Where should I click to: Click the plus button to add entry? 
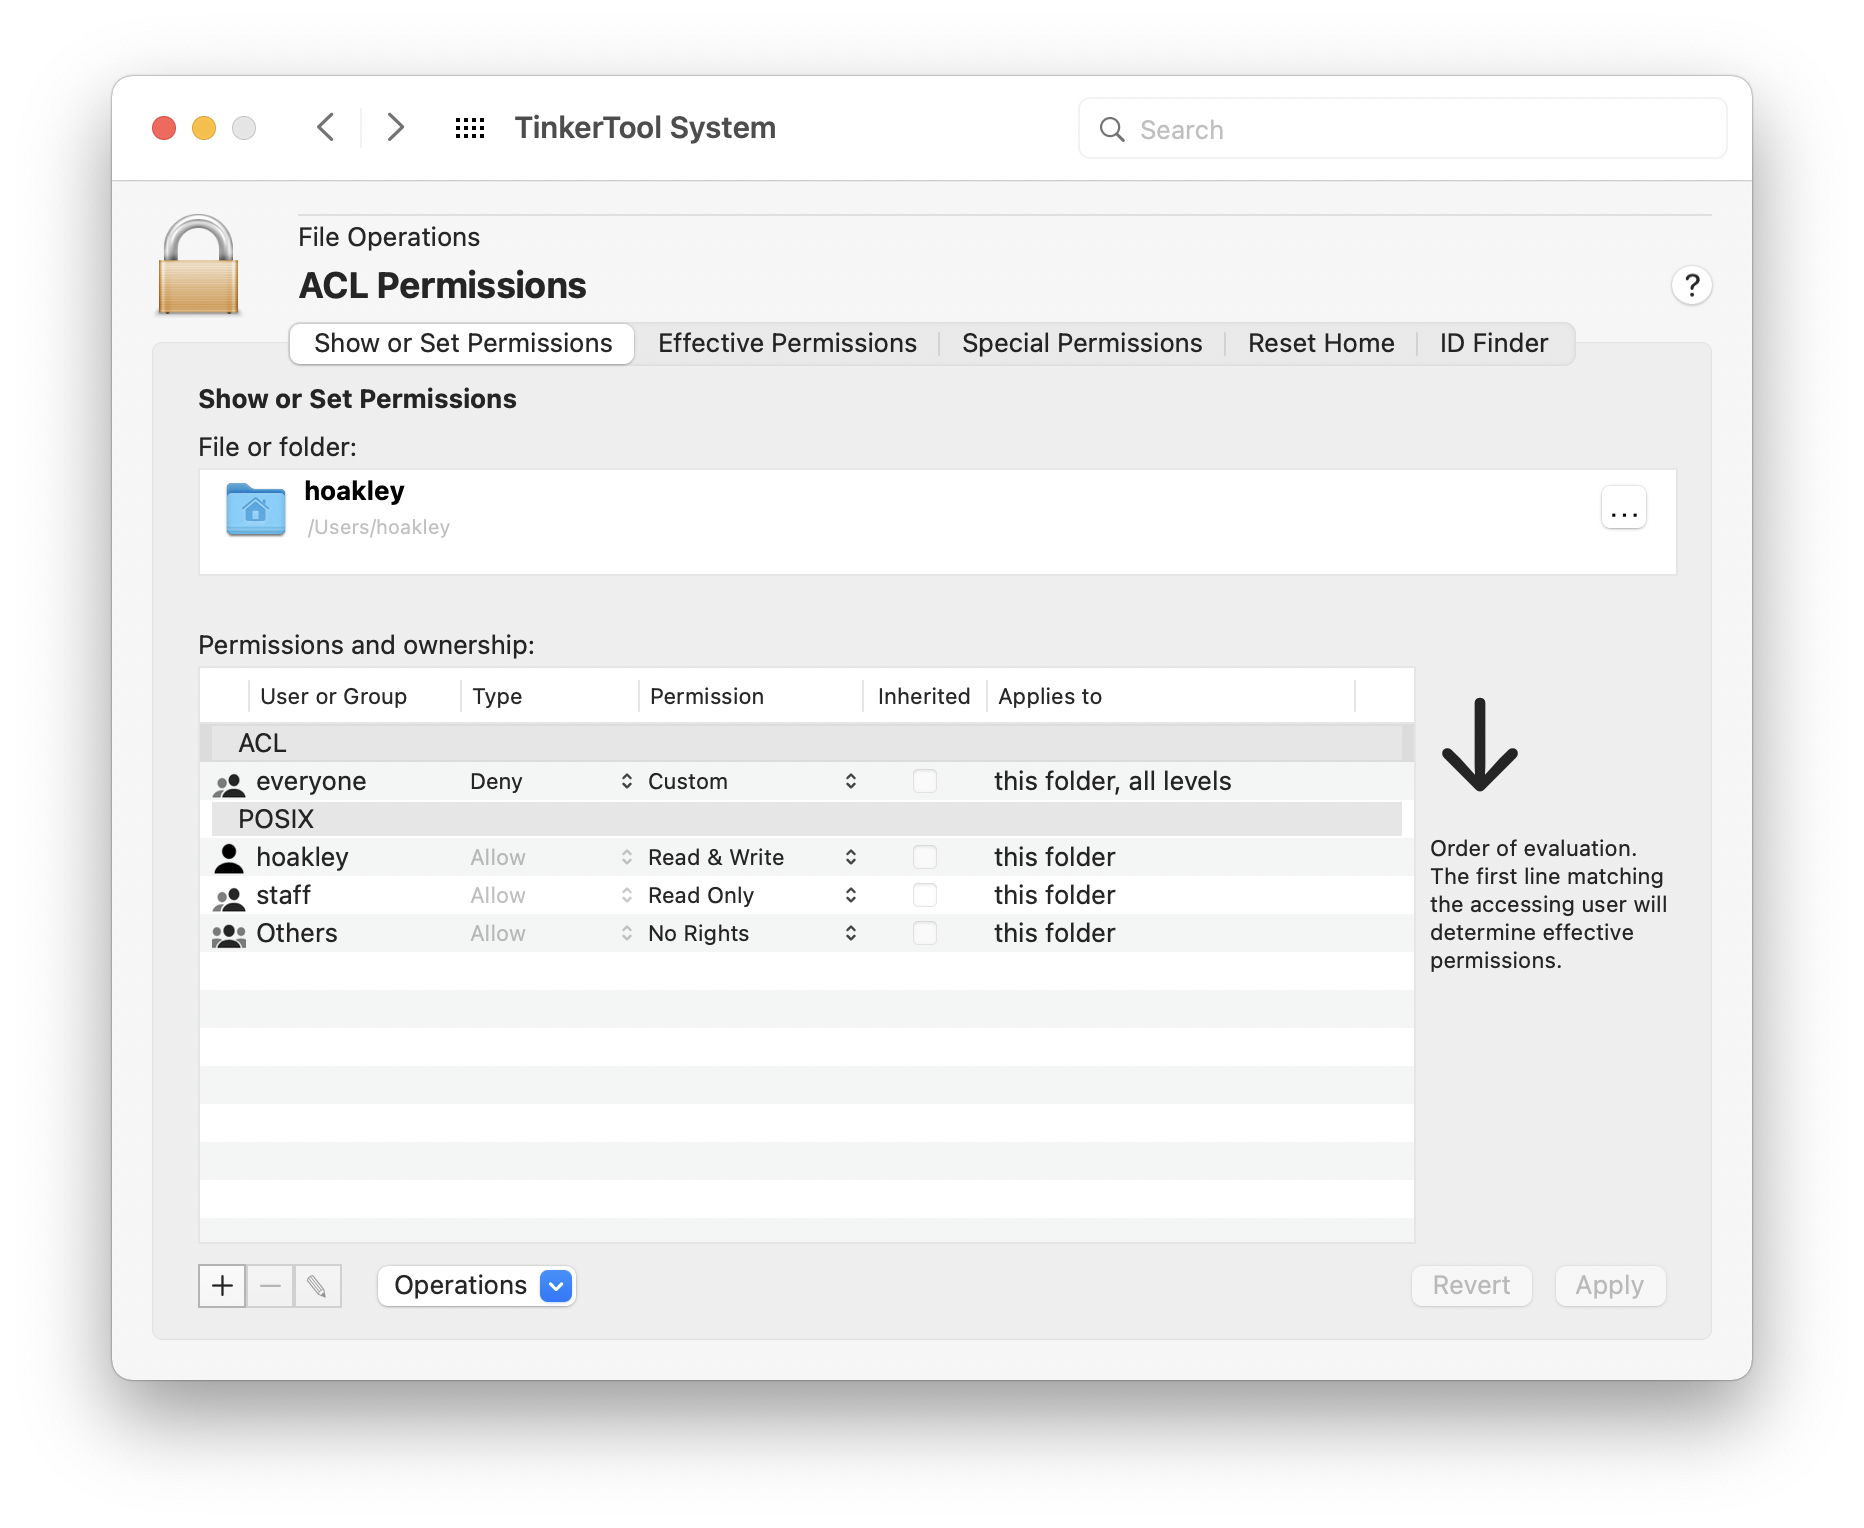point(222,1286)
